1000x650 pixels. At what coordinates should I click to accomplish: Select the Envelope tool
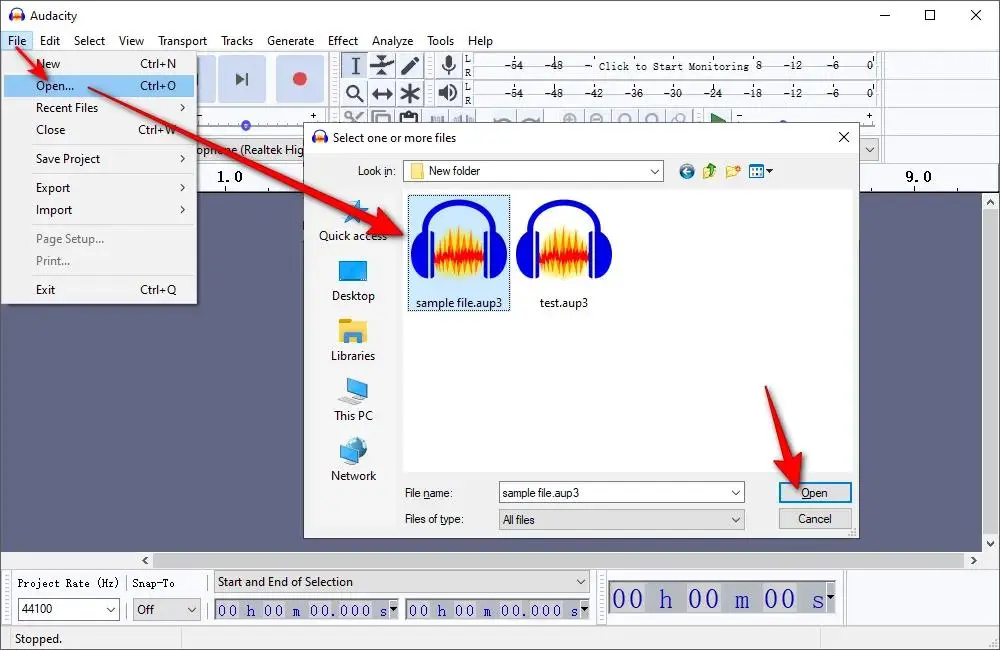coord(382,66)
